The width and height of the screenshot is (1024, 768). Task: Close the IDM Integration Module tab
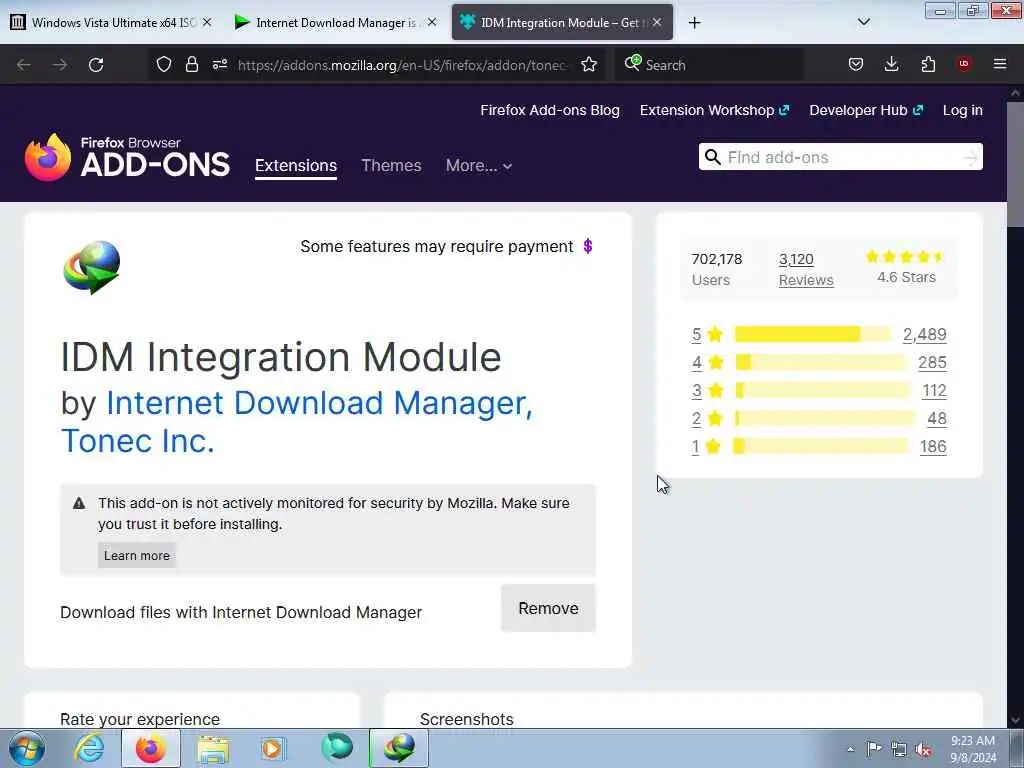[657, 22]
